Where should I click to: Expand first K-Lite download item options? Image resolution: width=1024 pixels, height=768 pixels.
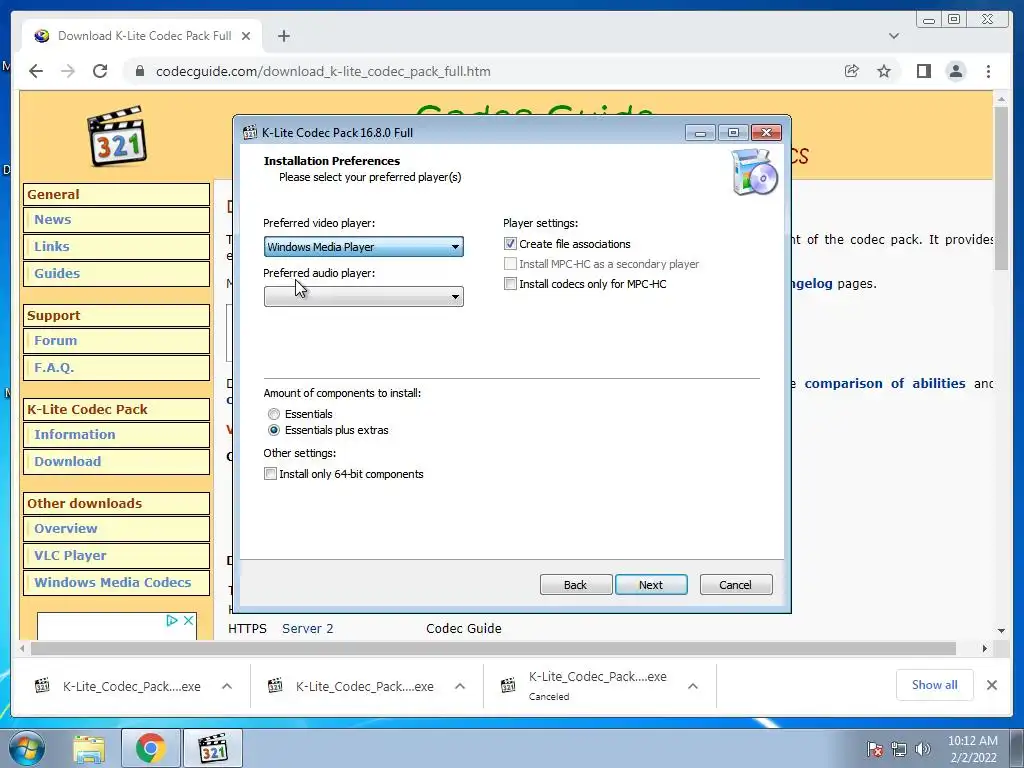coord(227,686)
